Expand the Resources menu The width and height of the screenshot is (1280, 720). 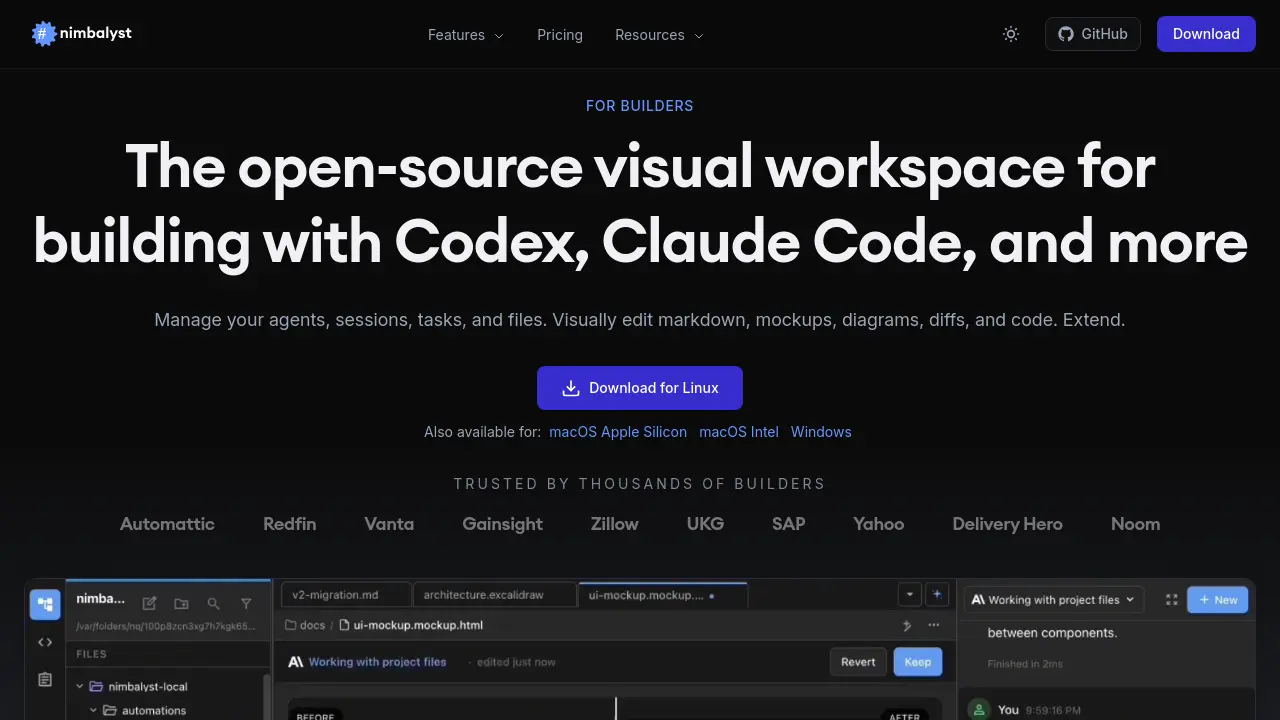pyautogui.click(x=660, y=35)
